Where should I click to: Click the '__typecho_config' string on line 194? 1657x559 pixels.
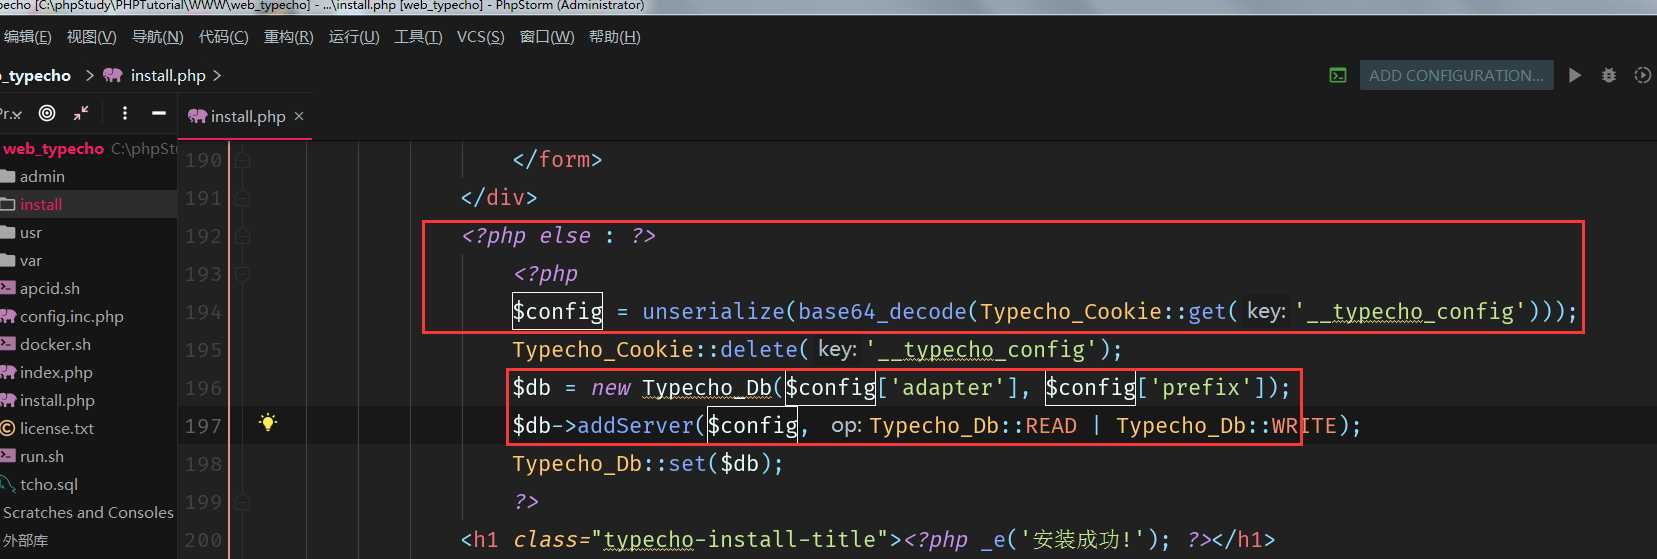click(1410, 312)
